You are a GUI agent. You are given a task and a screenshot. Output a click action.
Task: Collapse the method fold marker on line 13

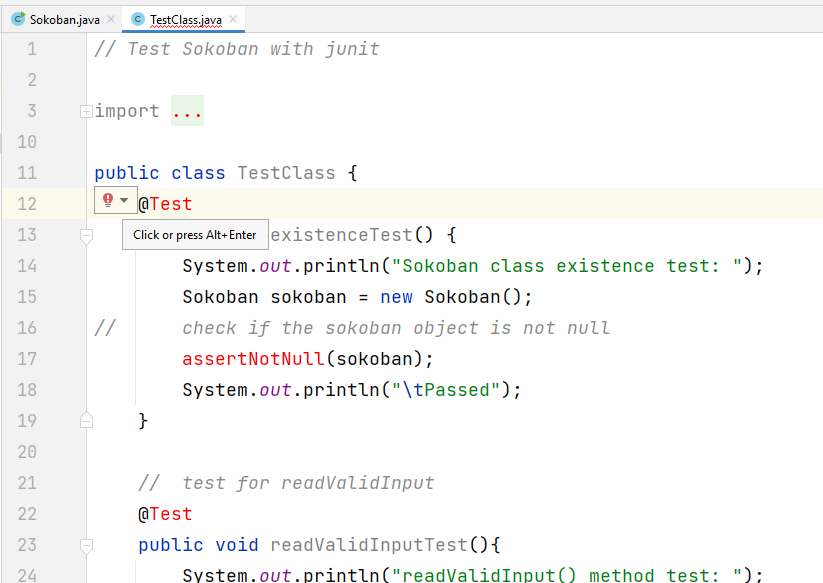pos(86,235)
